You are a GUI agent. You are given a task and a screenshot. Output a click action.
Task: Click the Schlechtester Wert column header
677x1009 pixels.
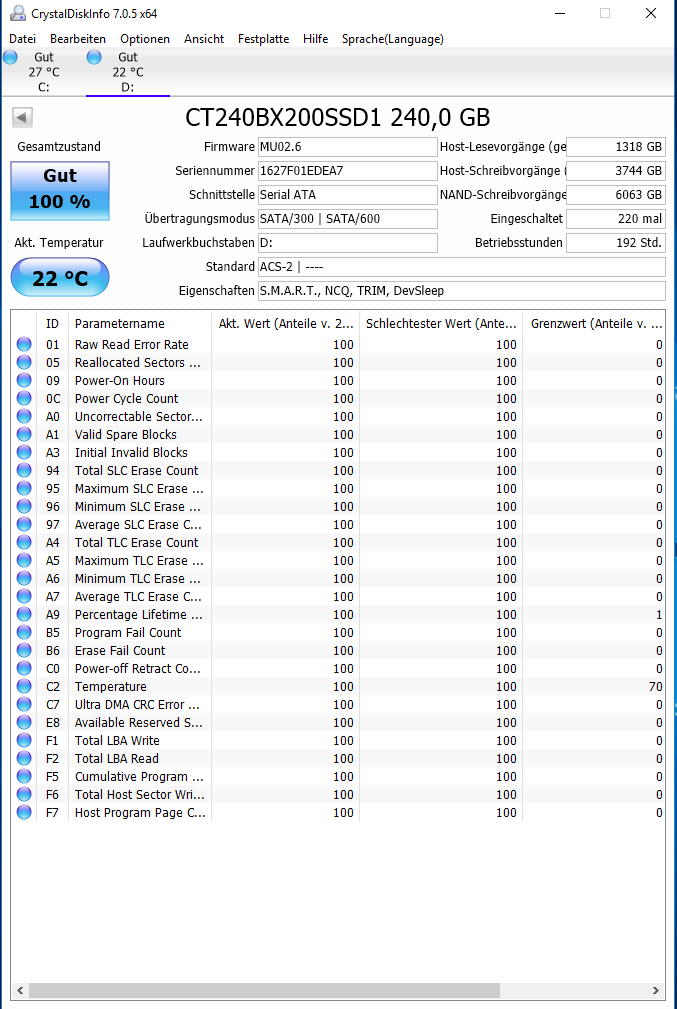pos(441,324)
